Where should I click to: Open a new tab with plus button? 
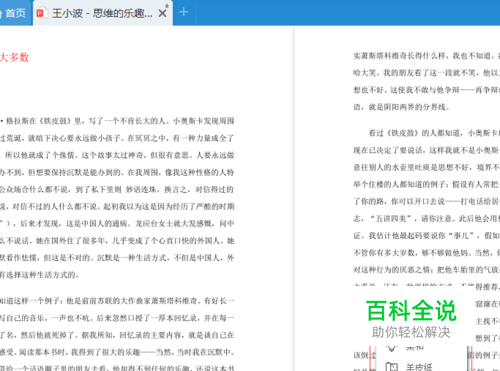point(184,12)
